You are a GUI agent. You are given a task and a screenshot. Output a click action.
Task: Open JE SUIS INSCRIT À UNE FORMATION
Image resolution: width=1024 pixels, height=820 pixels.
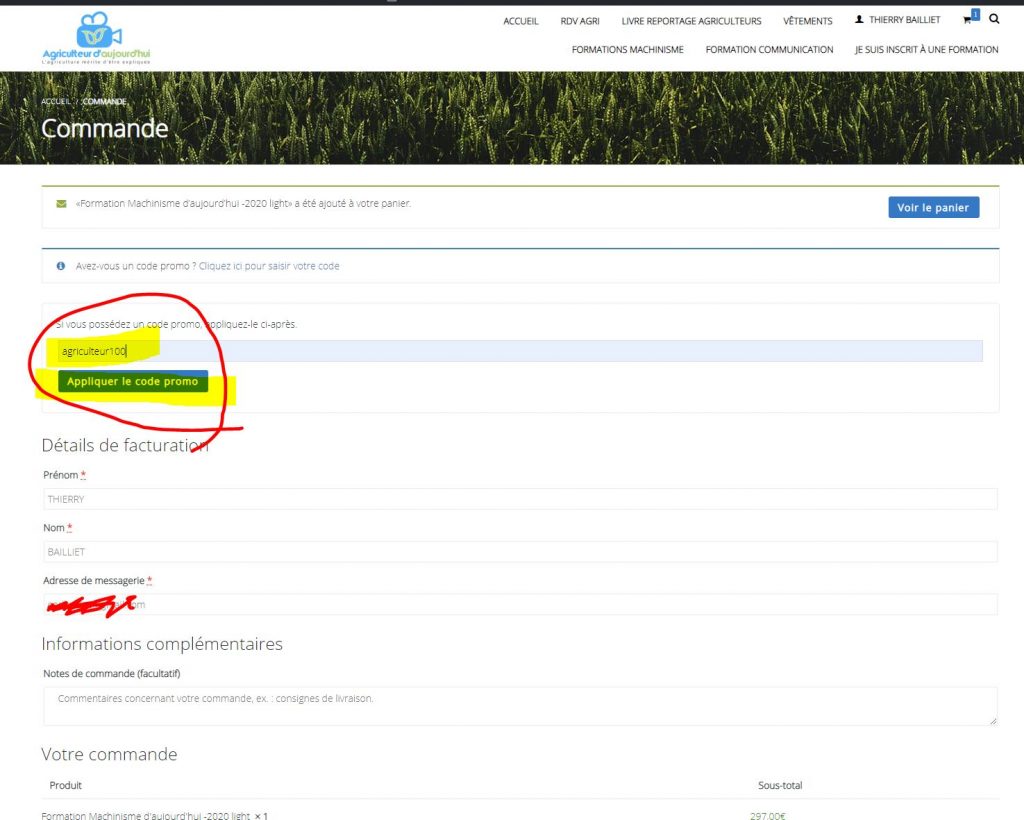click(x=926, y=50)
